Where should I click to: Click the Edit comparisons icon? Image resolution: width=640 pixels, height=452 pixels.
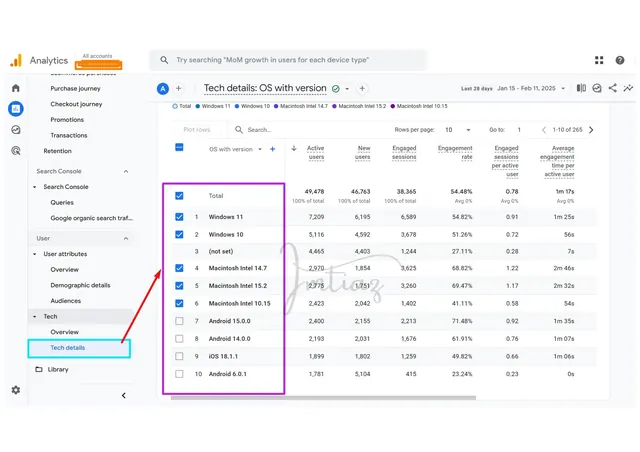(x=581, y=88)
